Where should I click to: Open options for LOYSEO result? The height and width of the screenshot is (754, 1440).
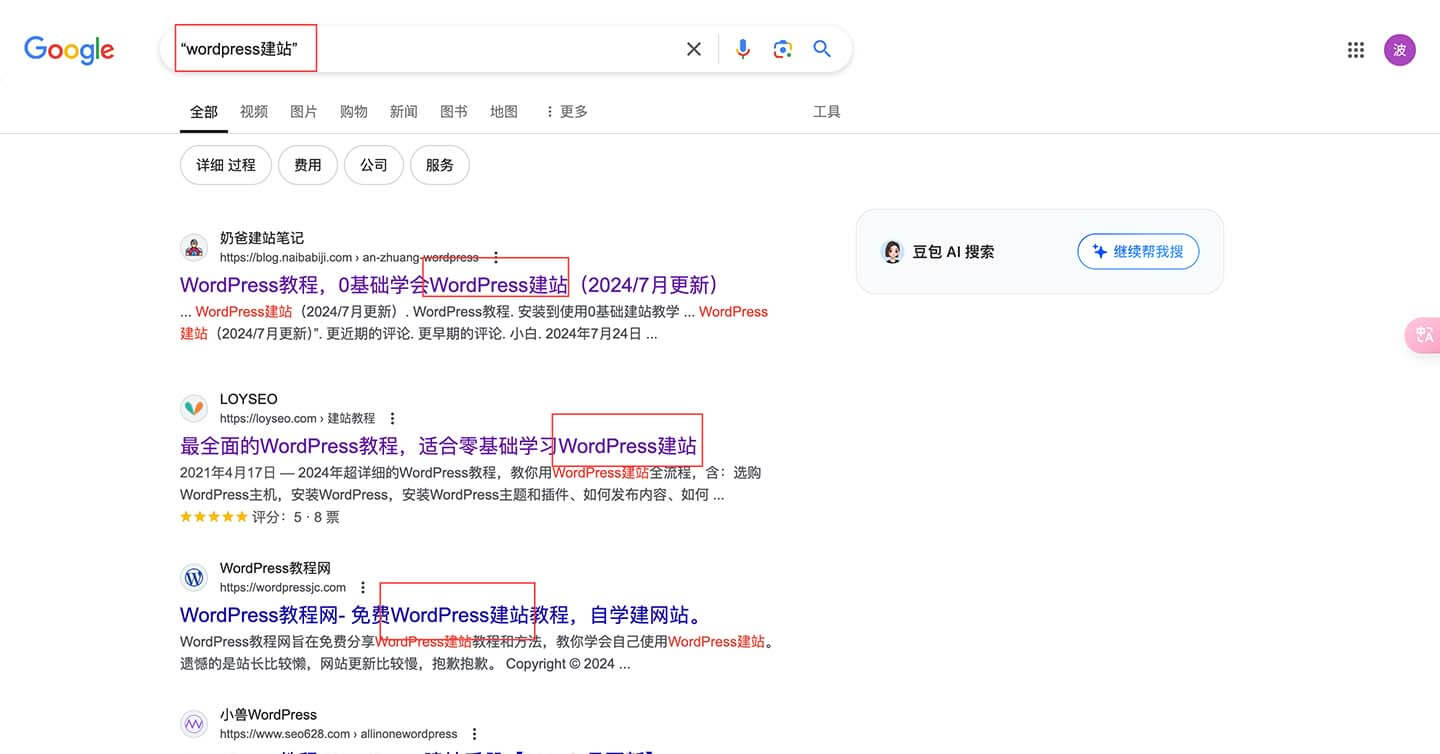[x=393, y=419]
